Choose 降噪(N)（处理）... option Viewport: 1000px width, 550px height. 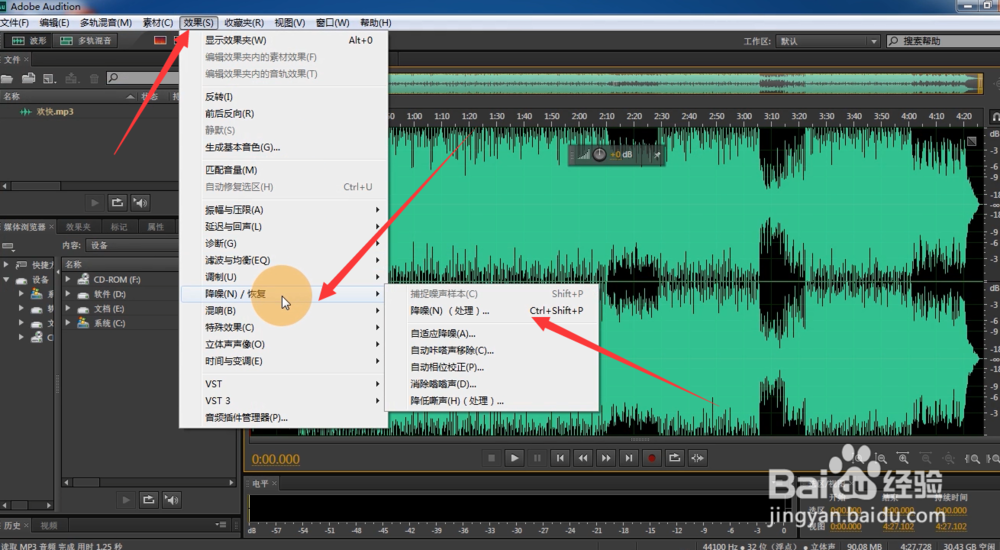pyautogui.click(x=492, y=311)
